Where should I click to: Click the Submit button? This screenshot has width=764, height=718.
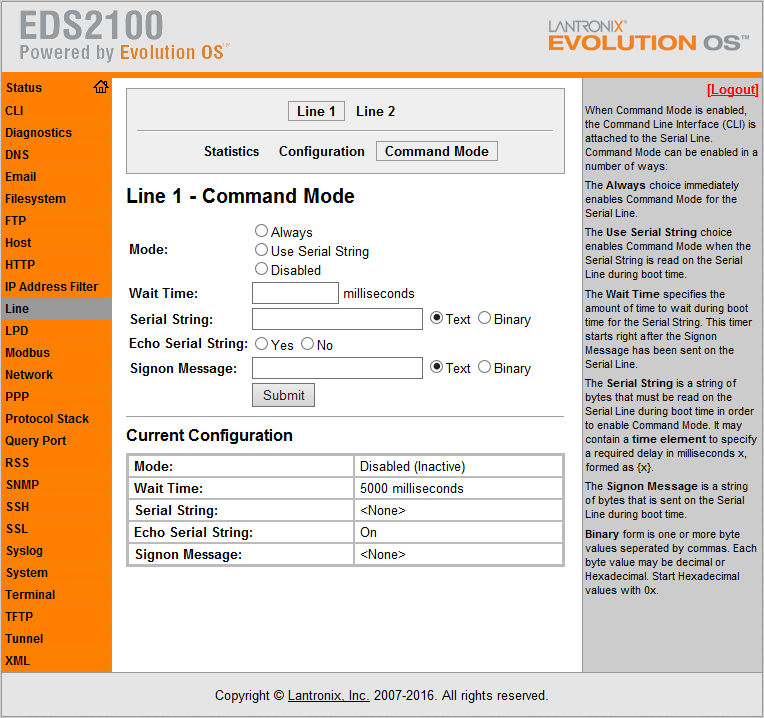point(283,395)
